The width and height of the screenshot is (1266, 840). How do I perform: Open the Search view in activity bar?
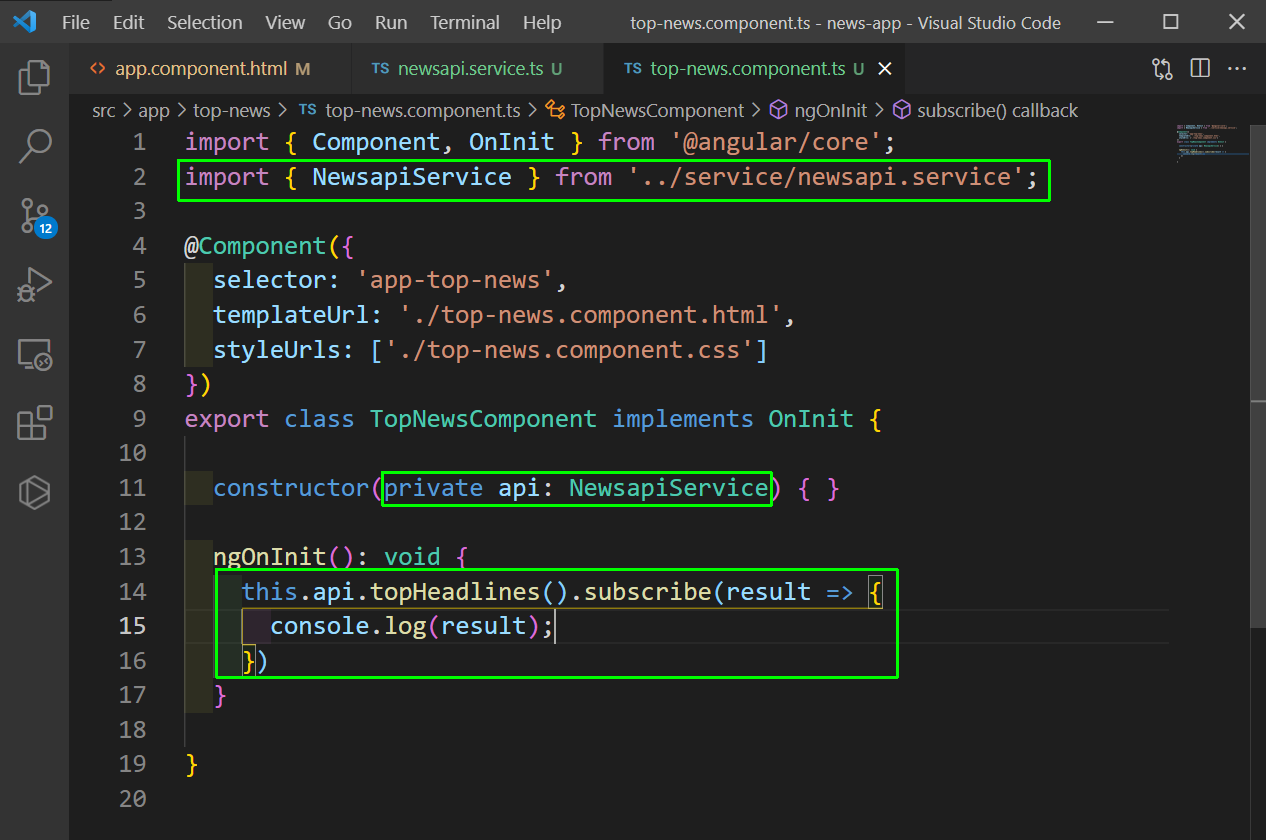(x=35, y=146)
